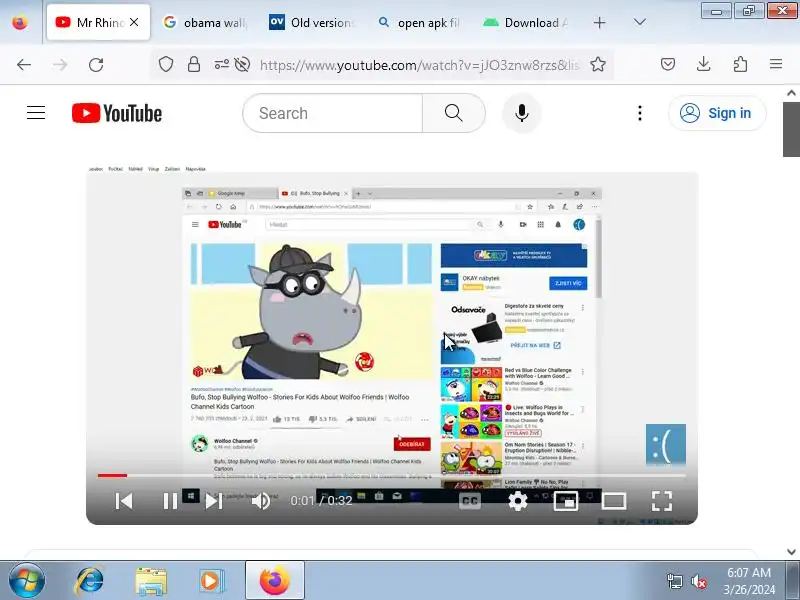Pause the video
Screen dimensions: 800x600
pyautogui.click(x=170, y=501)
